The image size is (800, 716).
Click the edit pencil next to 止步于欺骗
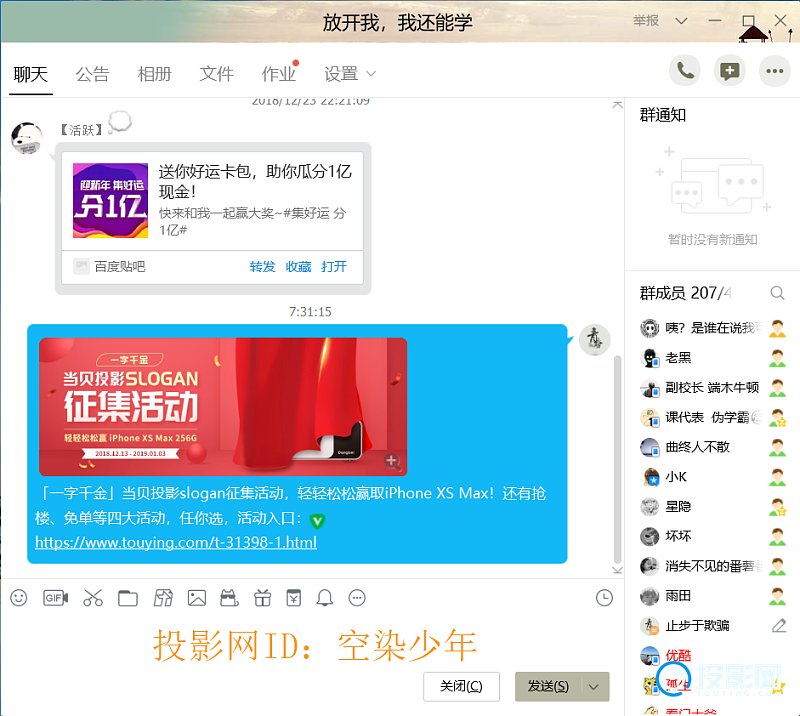click(779, 625)
